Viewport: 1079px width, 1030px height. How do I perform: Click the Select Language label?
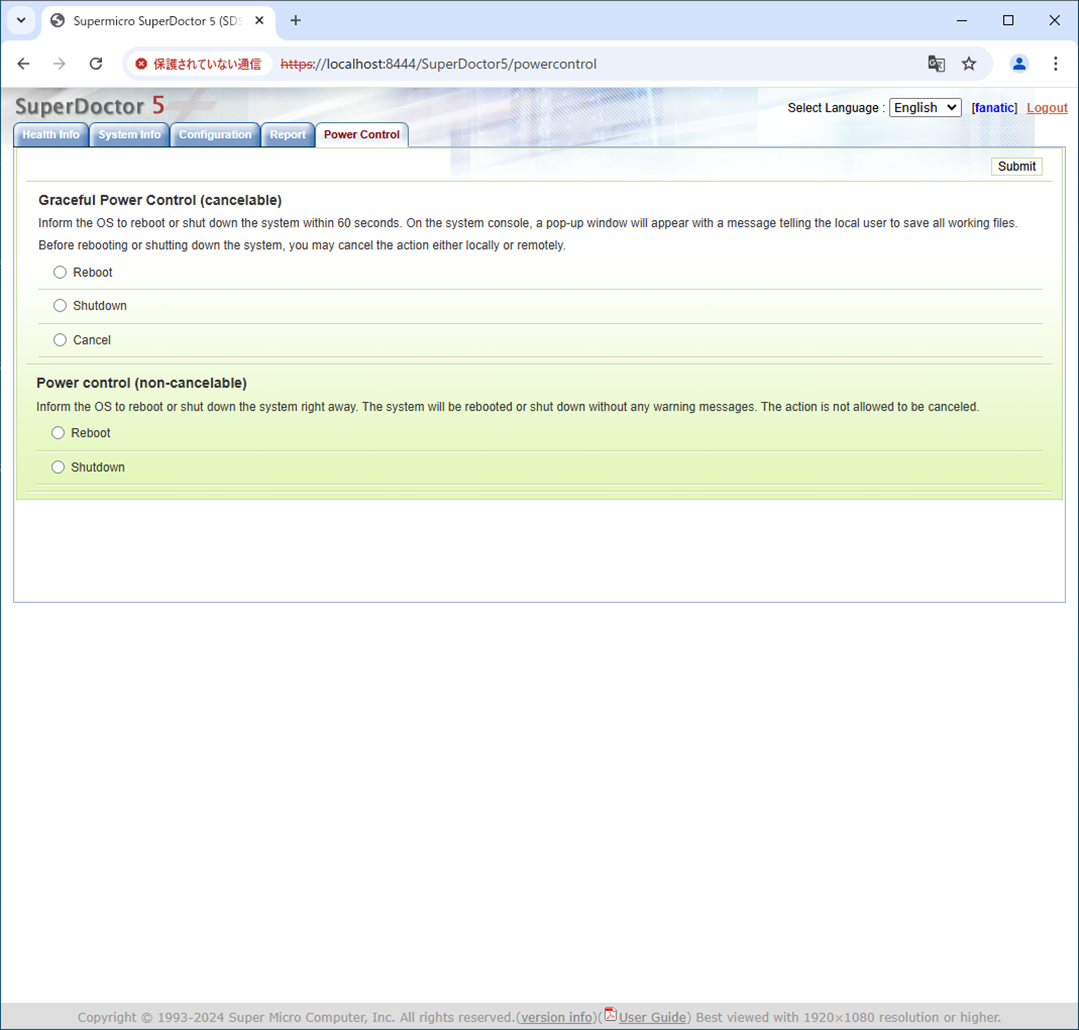point(836,108)
